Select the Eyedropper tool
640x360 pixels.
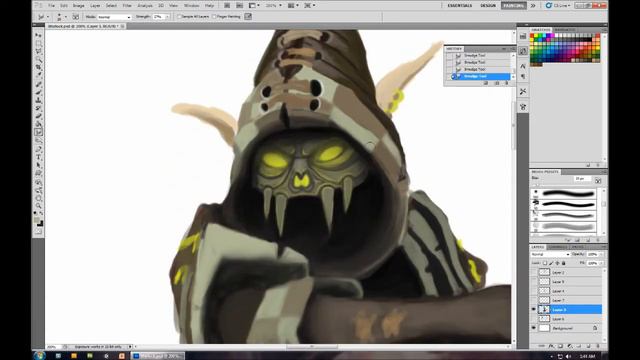point(38,76)
